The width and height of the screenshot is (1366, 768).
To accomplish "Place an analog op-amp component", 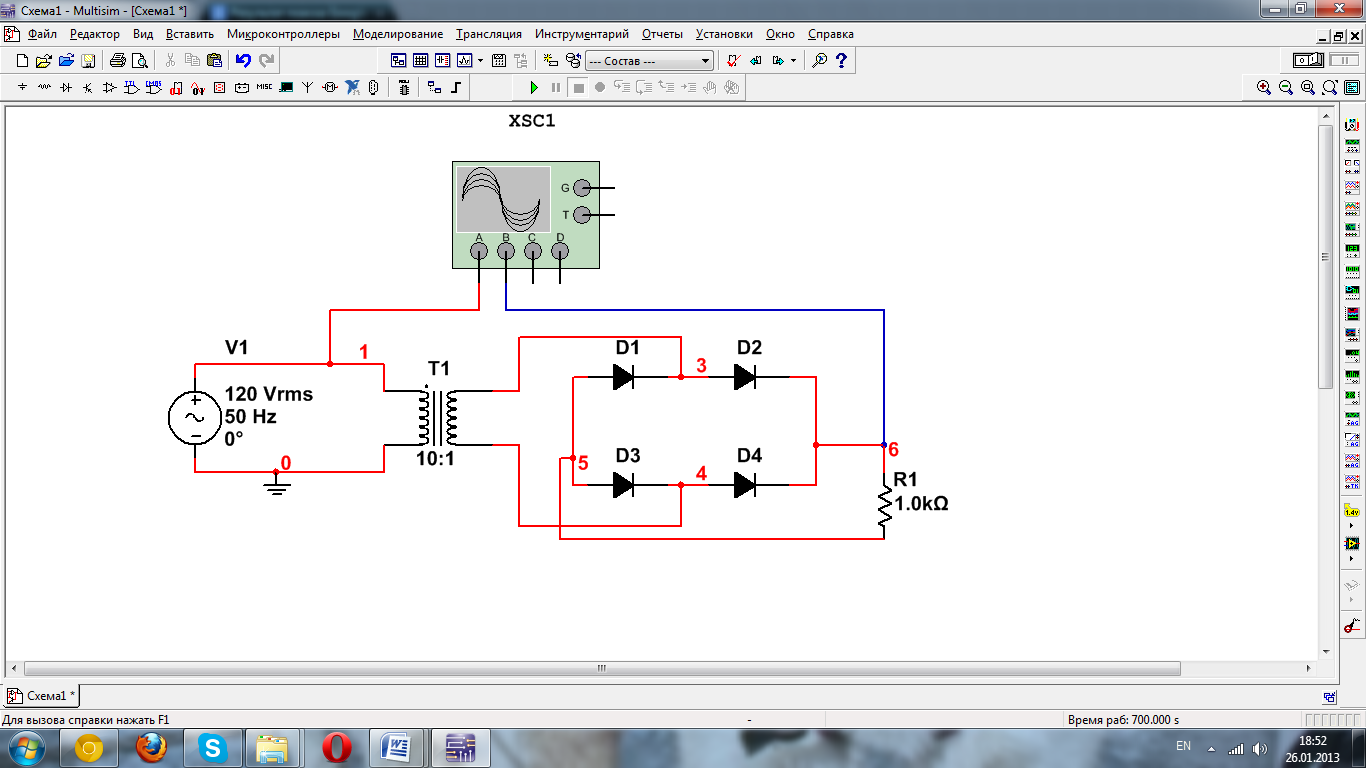I will pos(110,87).
